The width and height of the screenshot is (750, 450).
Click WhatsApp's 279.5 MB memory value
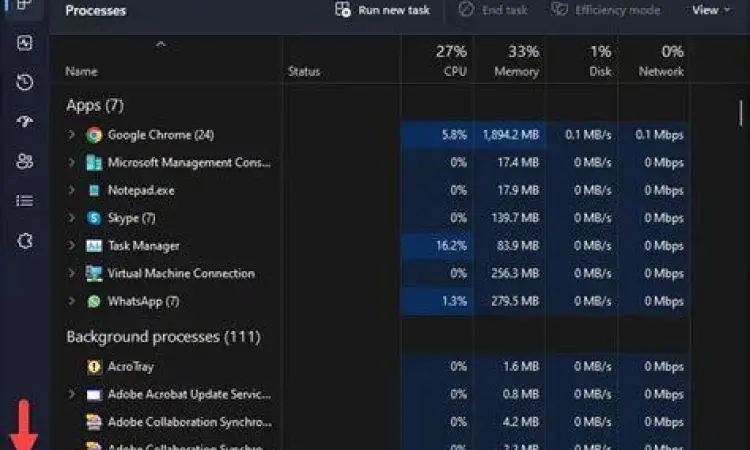515,301
